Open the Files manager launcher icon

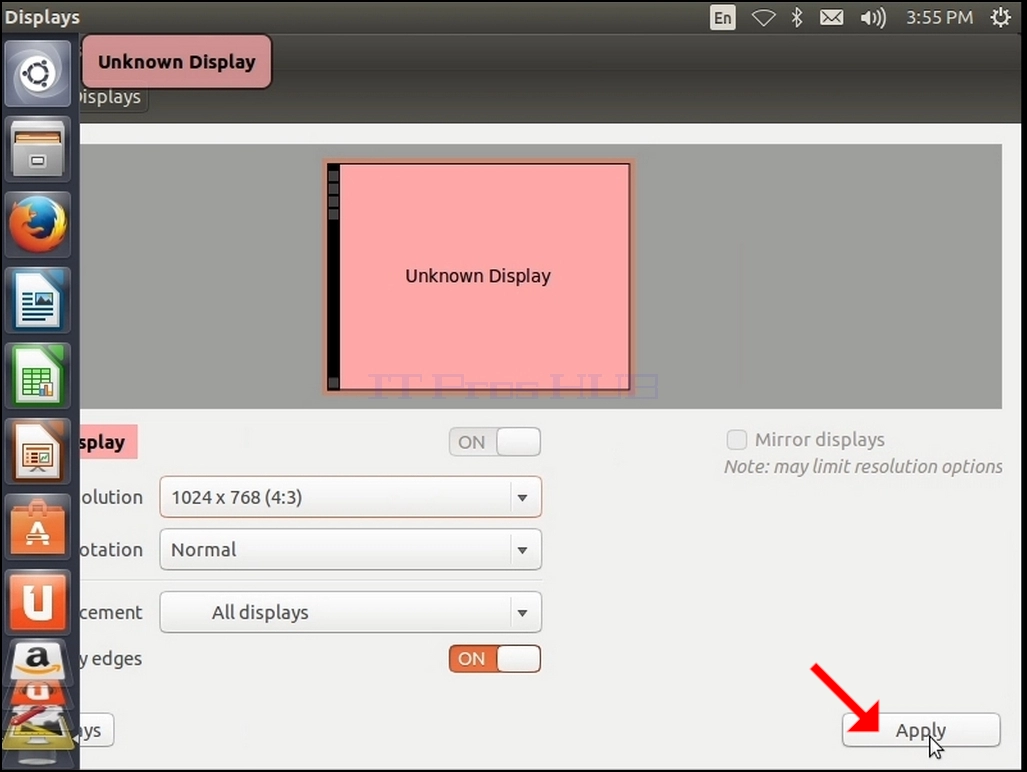37,149
